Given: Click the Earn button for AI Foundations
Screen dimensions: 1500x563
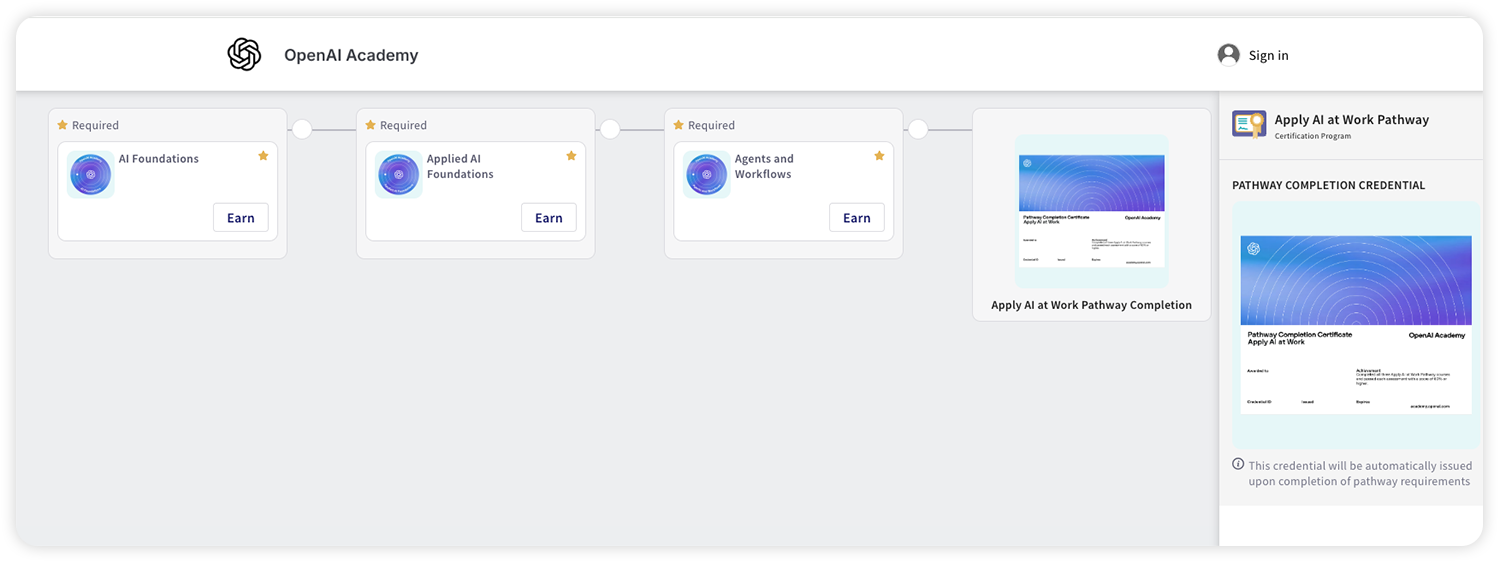Looking at the screenshot, I should coord(241,218).
